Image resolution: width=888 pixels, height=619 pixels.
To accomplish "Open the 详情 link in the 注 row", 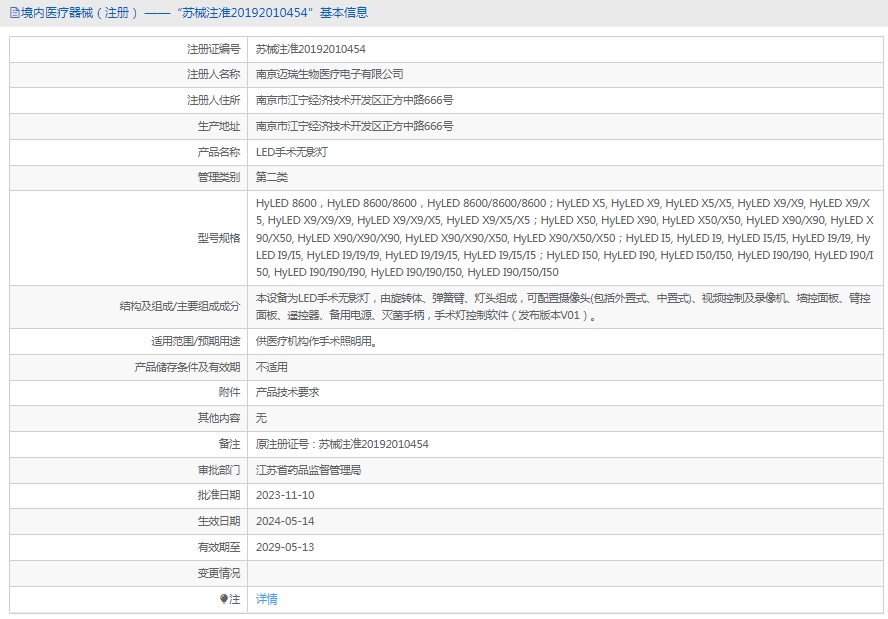I will [x=266, y=599].
